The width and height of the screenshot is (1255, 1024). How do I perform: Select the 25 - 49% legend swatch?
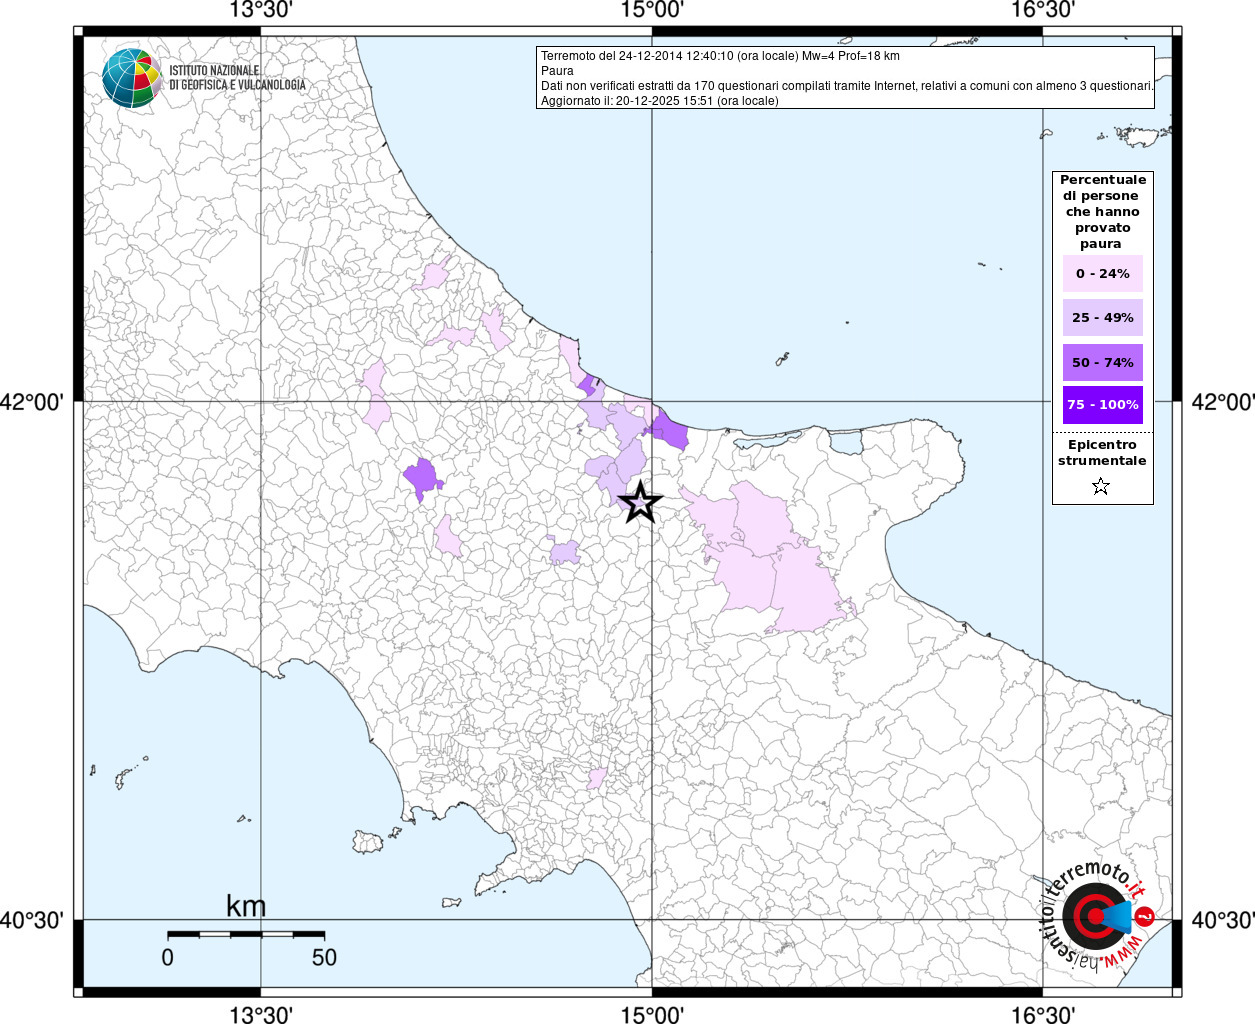[x=1102, y=318]
